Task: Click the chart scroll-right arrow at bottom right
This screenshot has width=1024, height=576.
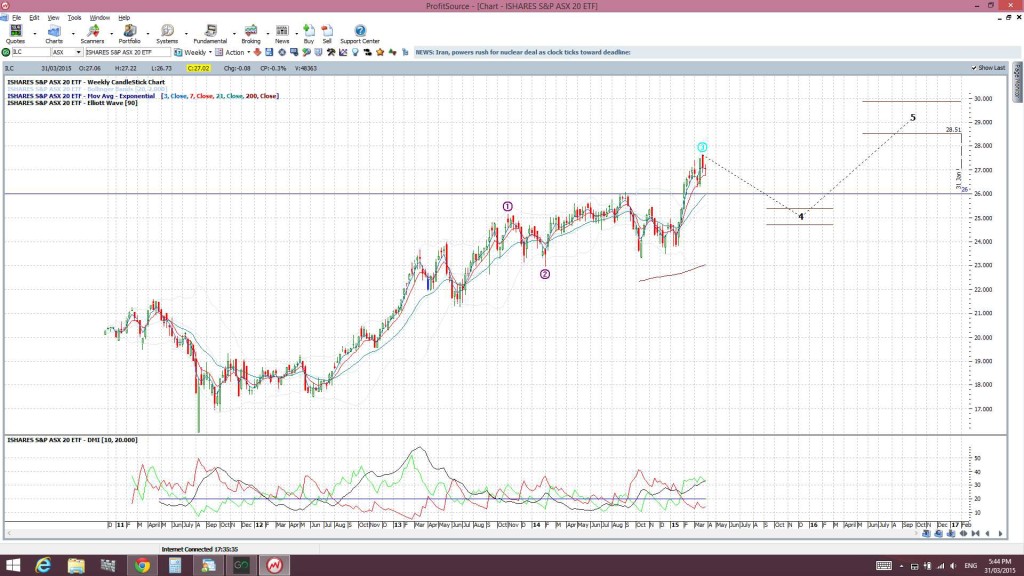Action: (x=1000, y=534)
